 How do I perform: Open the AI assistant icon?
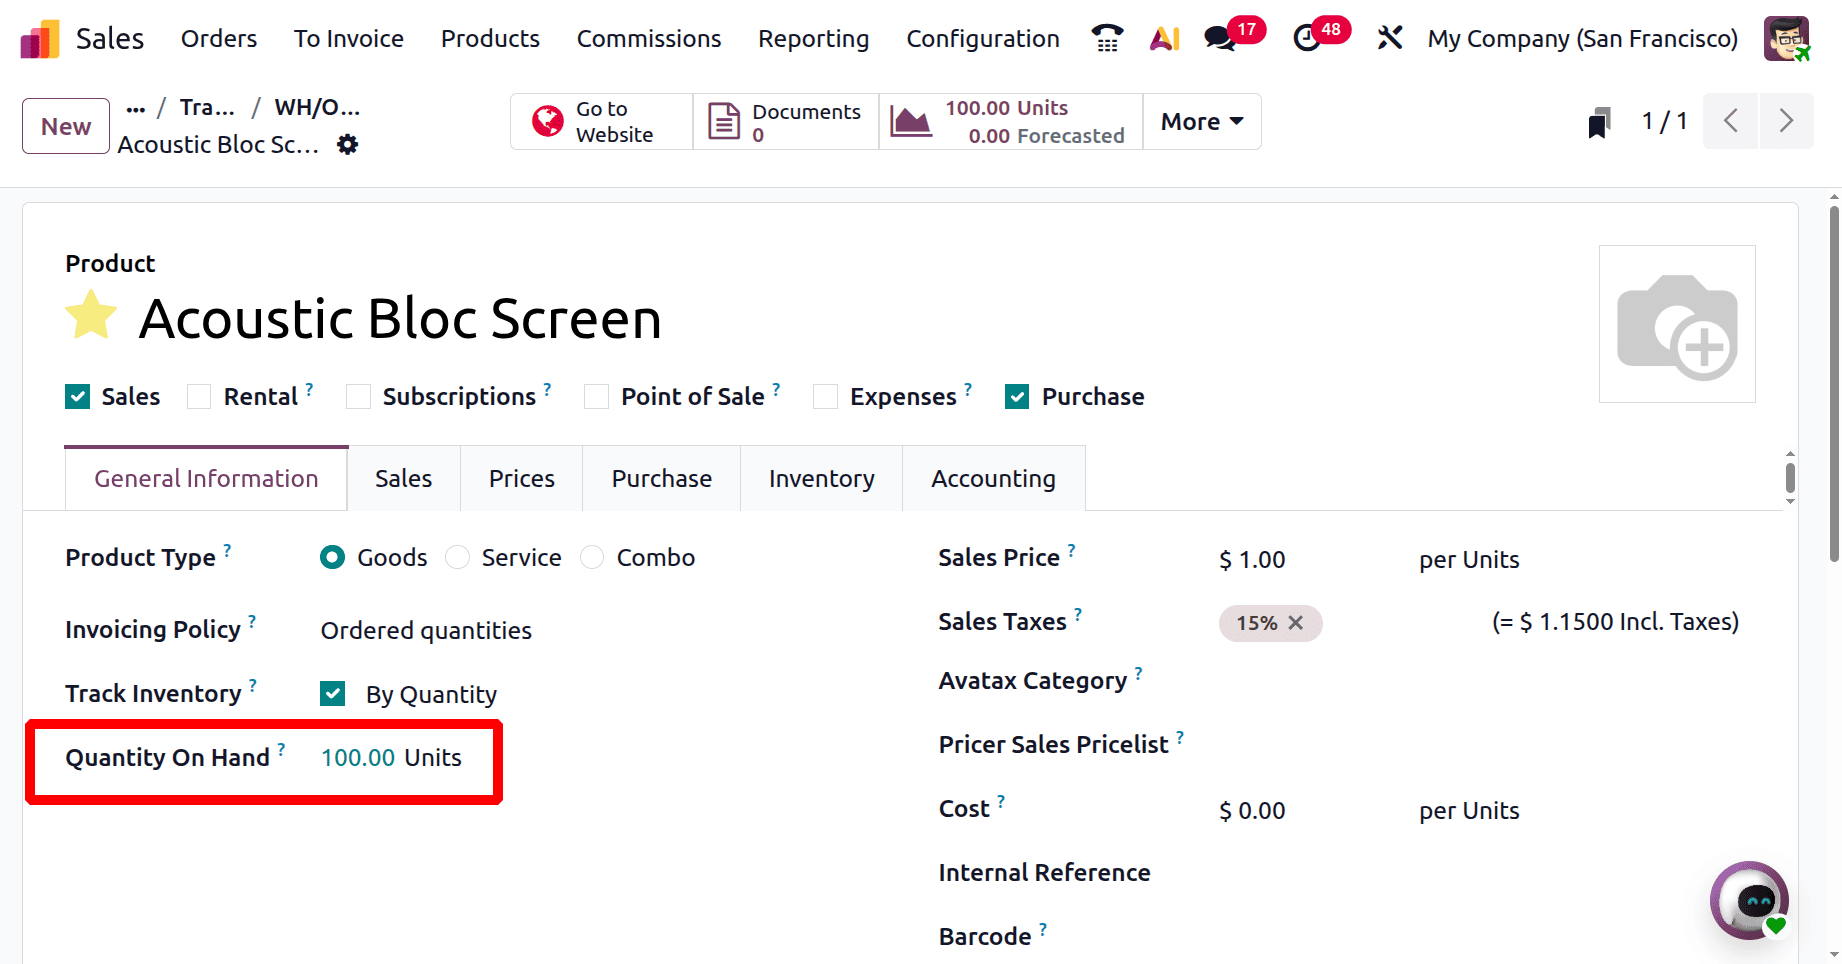point(1164,38)
